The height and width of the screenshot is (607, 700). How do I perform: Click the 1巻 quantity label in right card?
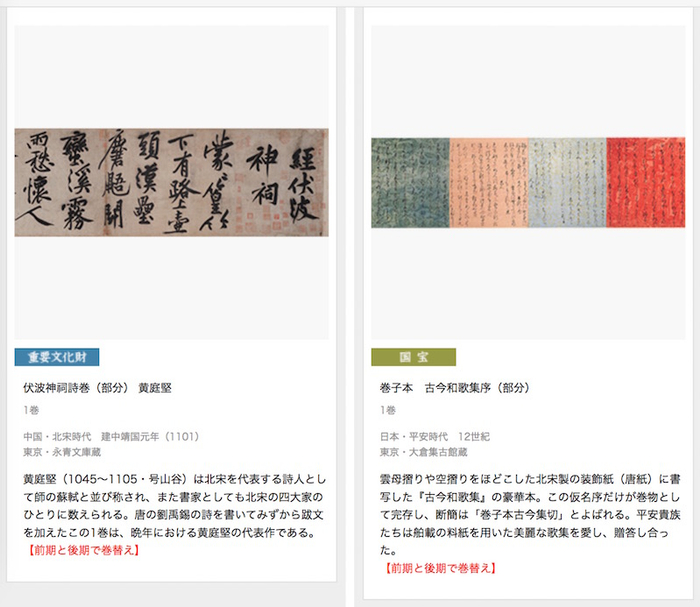click(x=388, y=410)
